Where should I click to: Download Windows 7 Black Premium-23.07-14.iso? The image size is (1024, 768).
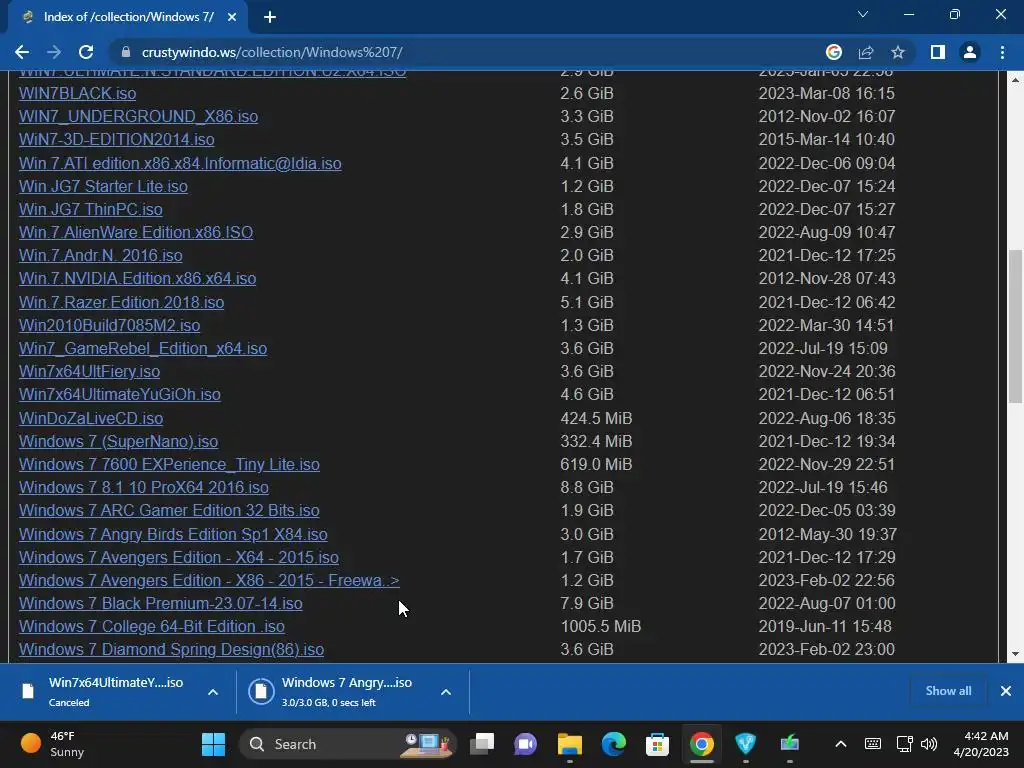pyautogui.click(x=161, y=603)
